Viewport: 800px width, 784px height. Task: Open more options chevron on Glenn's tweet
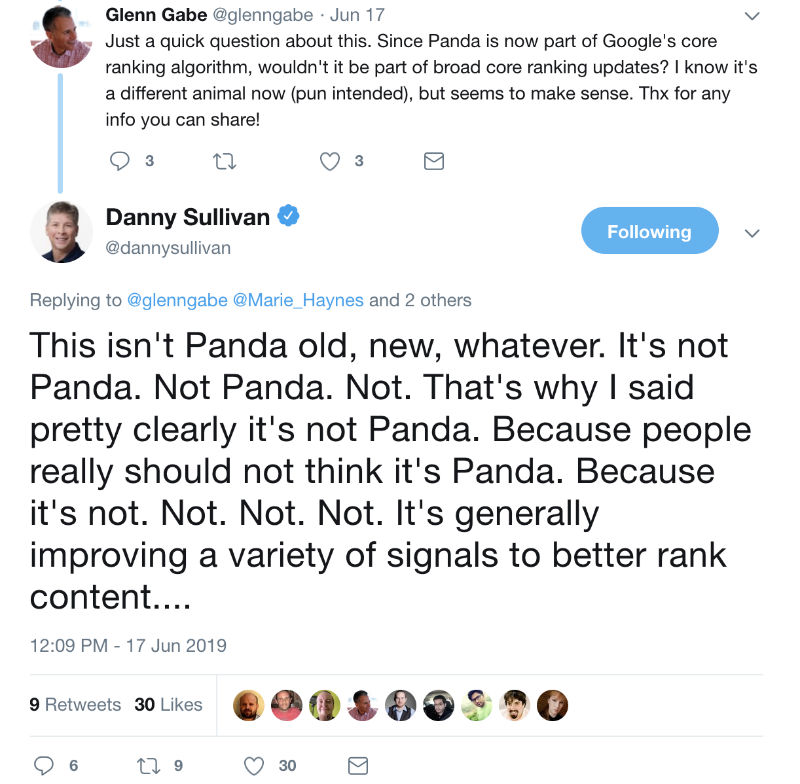752,17
